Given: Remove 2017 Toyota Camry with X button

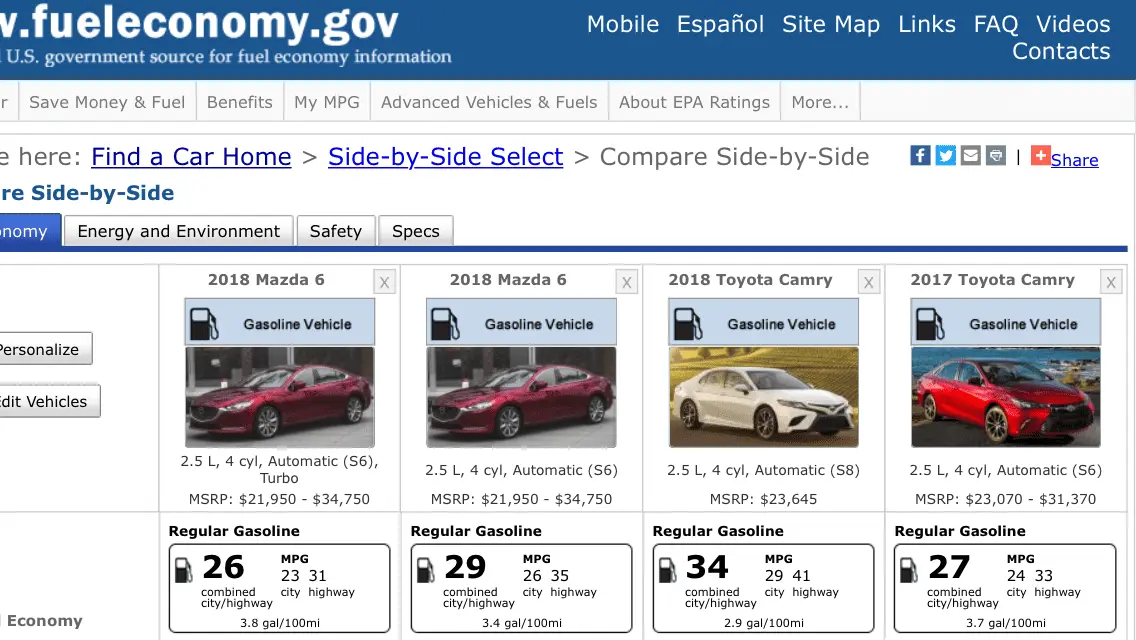Looking at the screenshot, I should [1111, 282].
